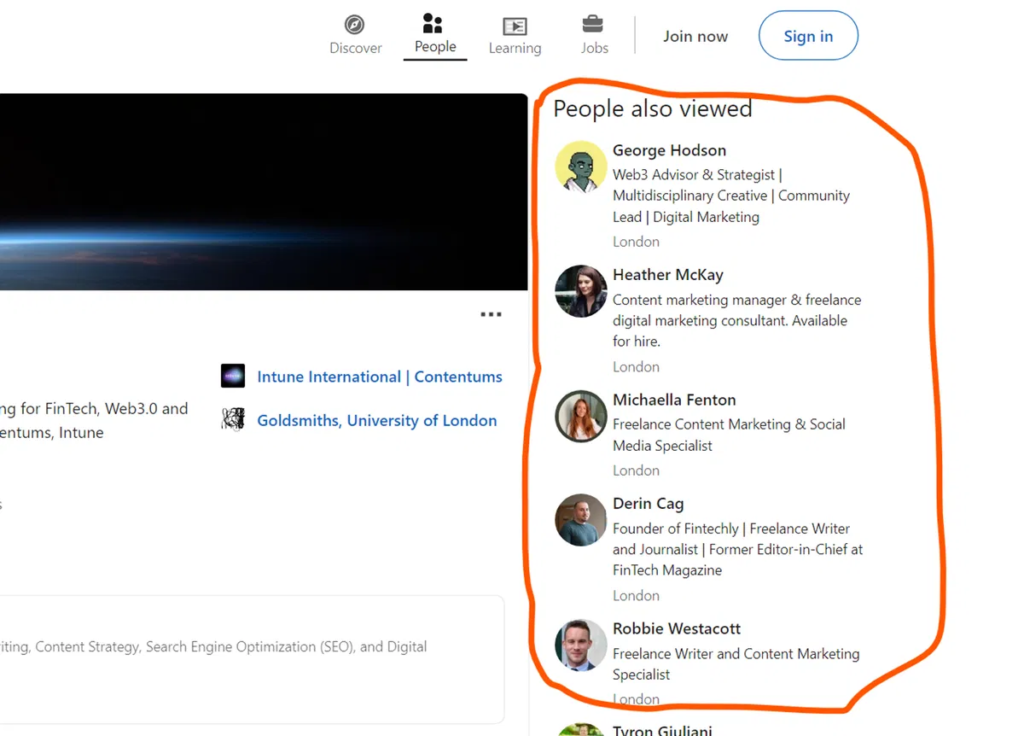Switch to the Jobs tab
Viewport: 1024px width, 736px height.
(593, 36)
